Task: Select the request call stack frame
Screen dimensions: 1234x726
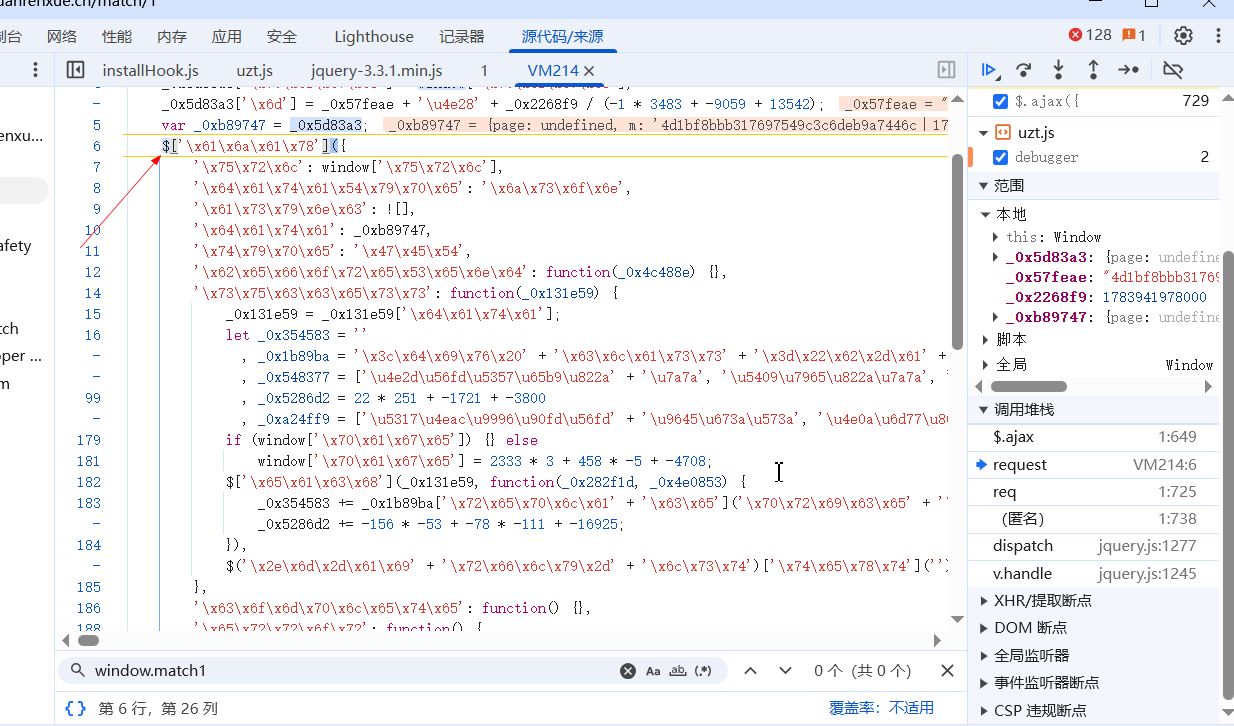Action: coord(1093,465)
